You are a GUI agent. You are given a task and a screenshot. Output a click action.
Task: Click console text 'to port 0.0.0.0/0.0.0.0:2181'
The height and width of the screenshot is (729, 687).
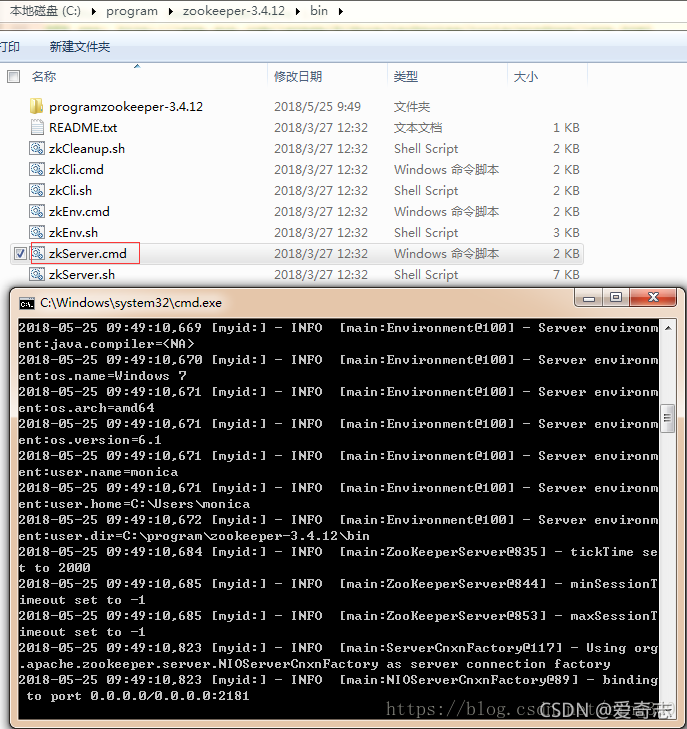tap(138, 696)
